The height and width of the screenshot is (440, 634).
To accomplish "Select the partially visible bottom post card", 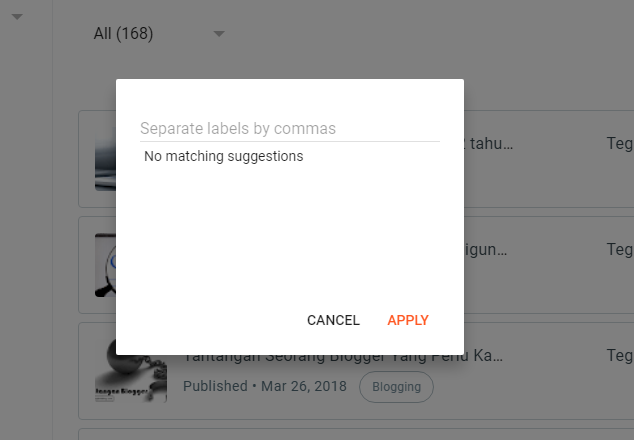I will [x=356, y=434].
